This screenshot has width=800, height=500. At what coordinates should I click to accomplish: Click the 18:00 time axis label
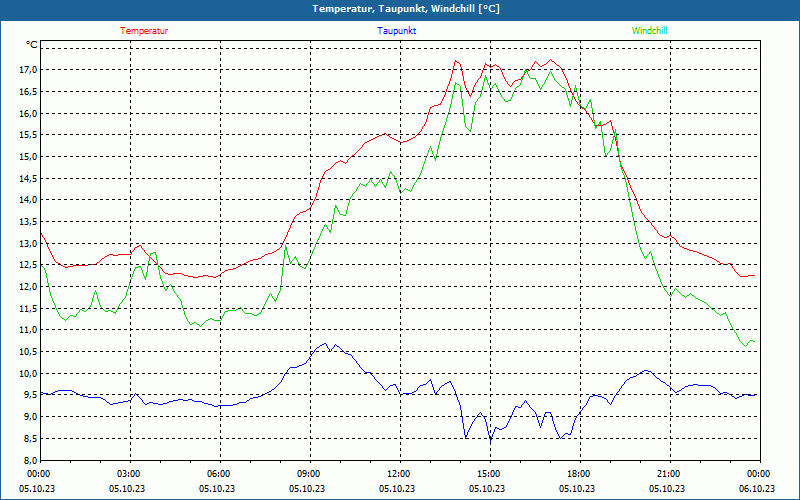coord(580,474)
